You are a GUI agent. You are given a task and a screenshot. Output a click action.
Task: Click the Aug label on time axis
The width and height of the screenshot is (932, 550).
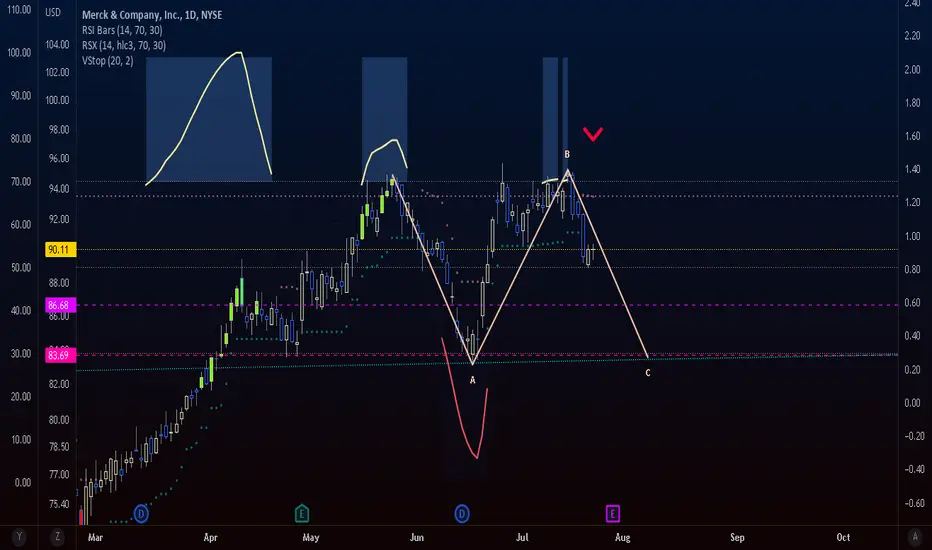click(x=622, y=537)
